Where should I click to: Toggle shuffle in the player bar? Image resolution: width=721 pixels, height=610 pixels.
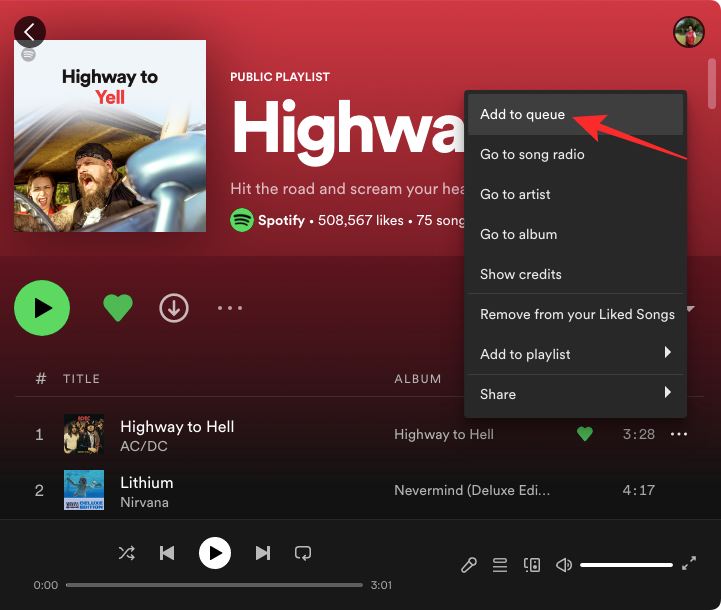pos(126,553)
